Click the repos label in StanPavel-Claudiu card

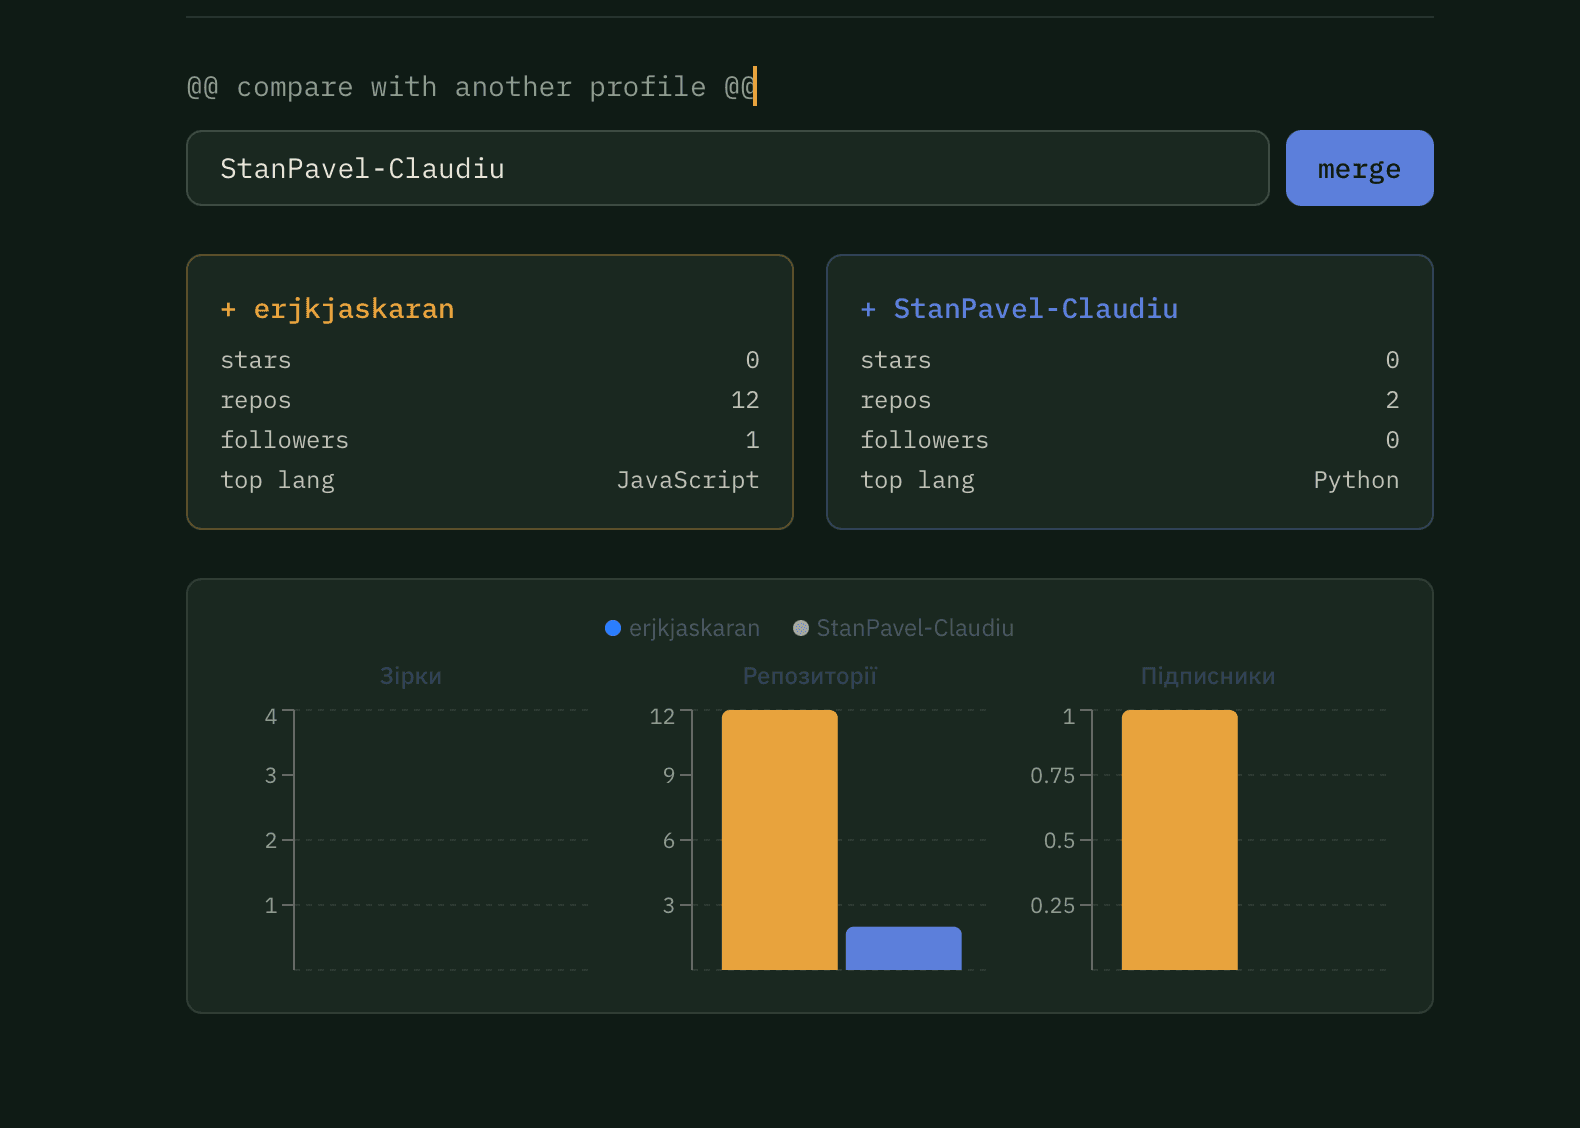point(896,400)
